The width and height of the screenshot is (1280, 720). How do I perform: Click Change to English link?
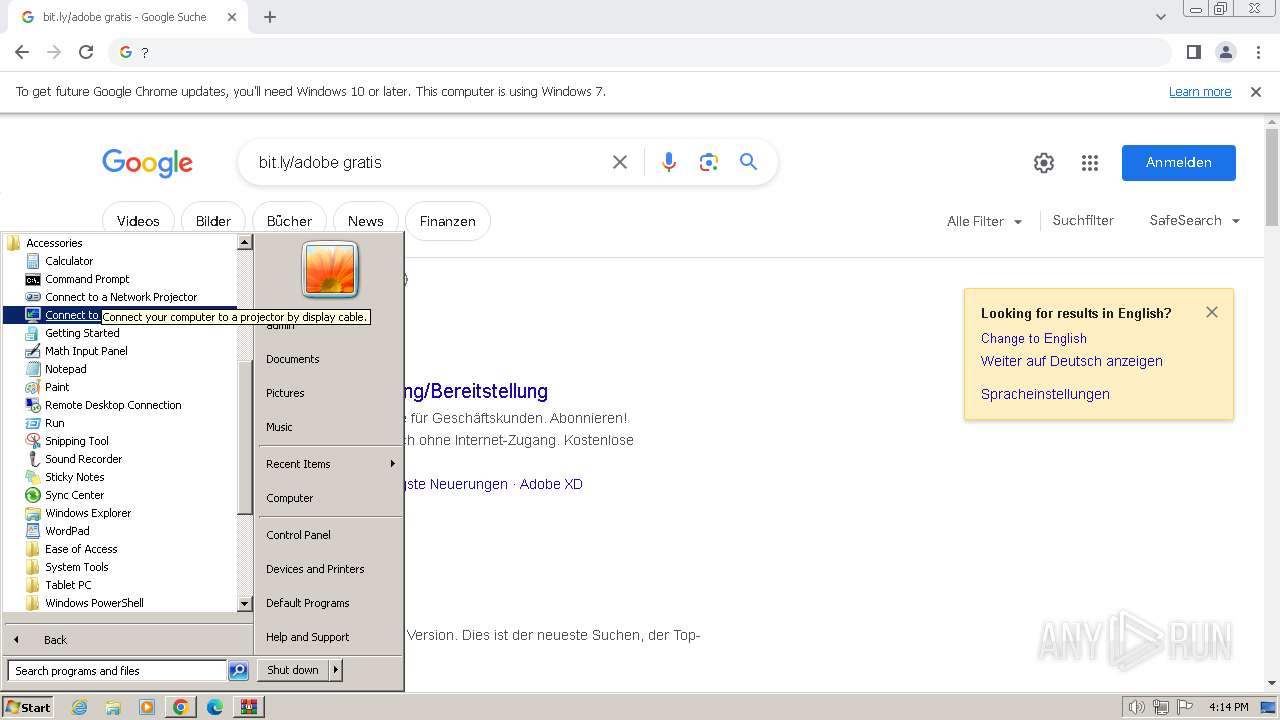tap(1033, 338)
